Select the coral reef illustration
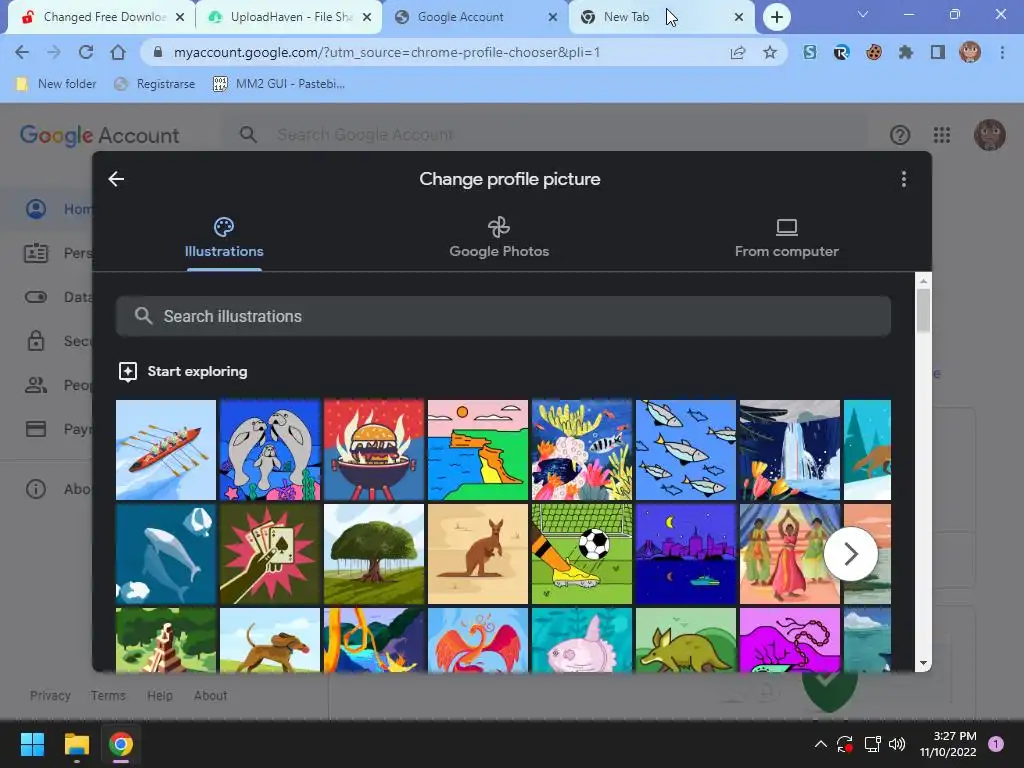Screen dimensions: 1024x768 point(582,450)
